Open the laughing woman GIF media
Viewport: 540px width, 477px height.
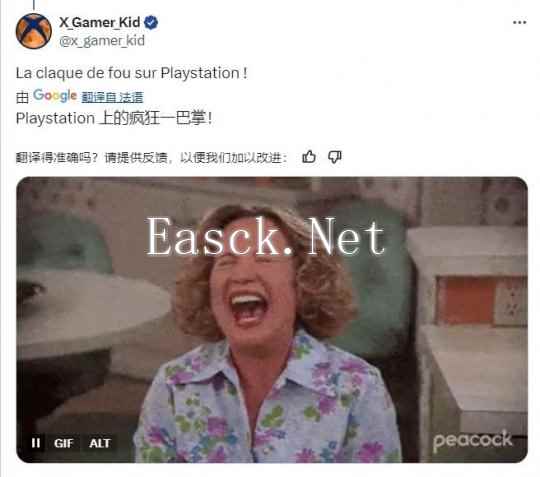tap(272, 320)
